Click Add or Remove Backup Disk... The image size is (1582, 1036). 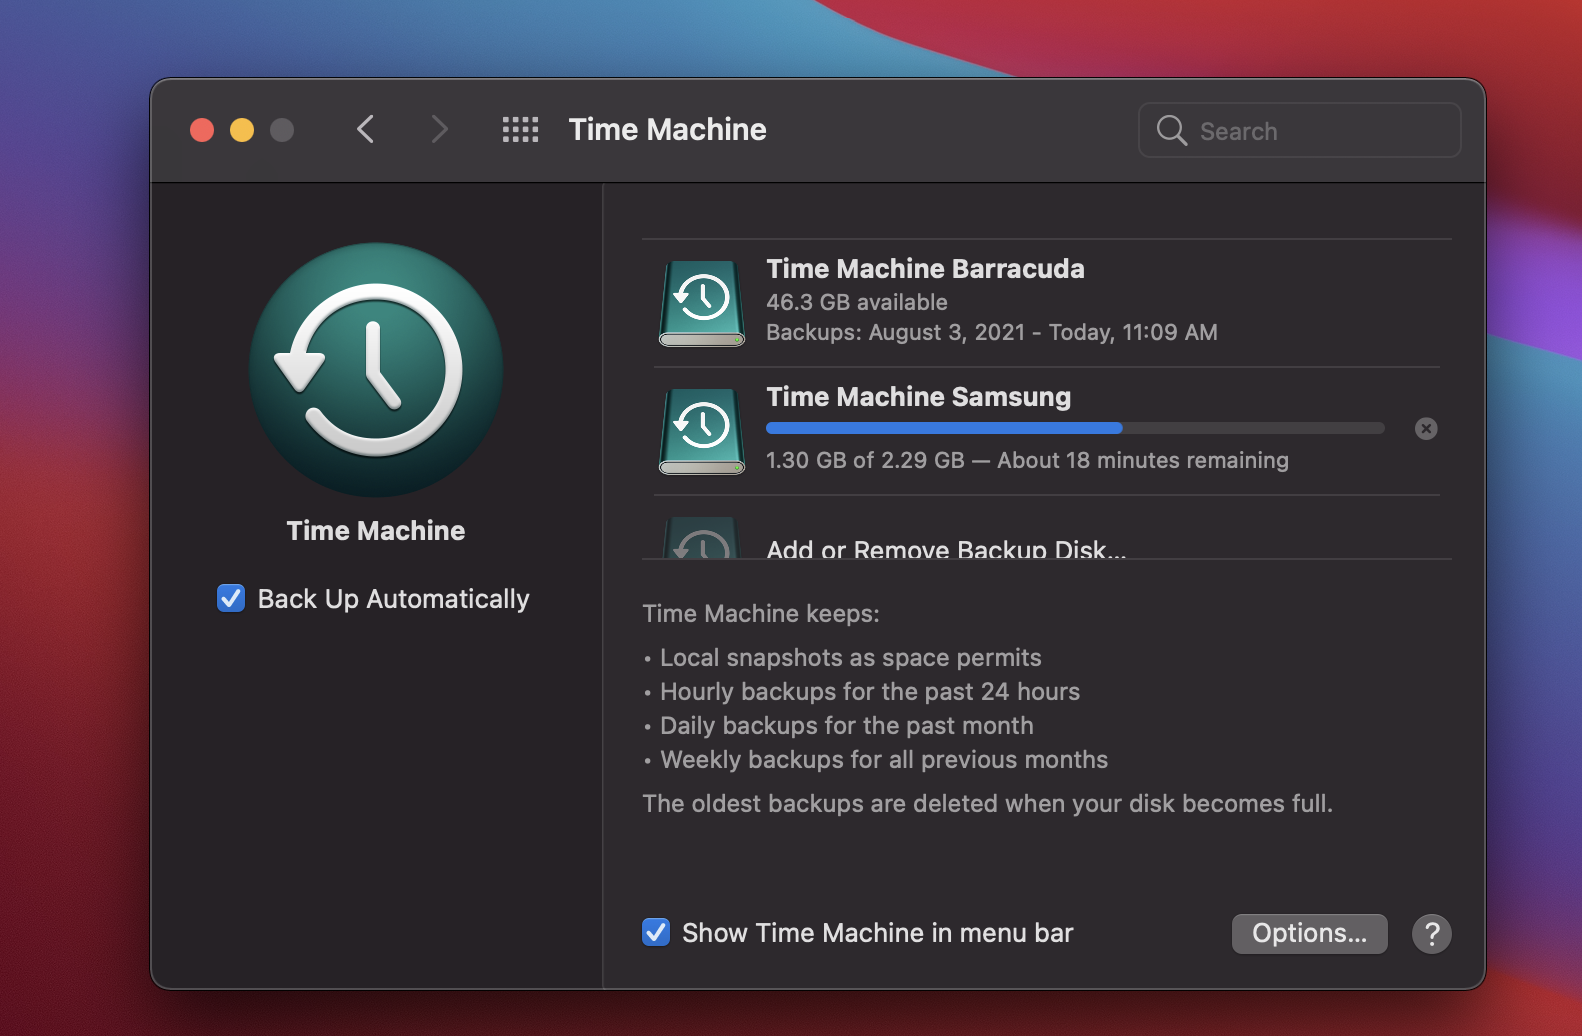coord(946,549)
